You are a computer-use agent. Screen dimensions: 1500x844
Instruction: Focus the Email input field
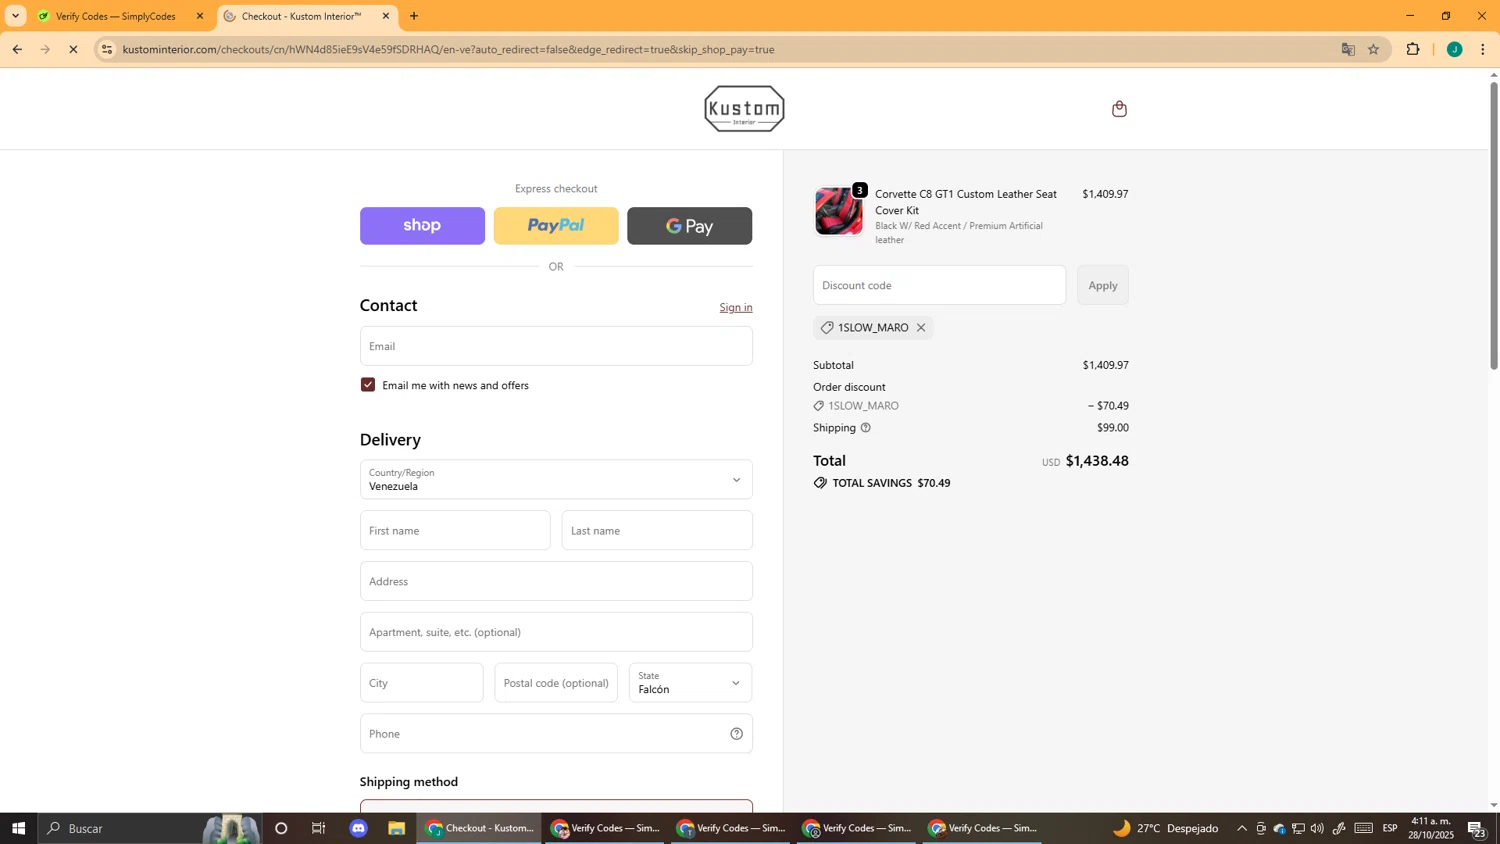[556, 346]
